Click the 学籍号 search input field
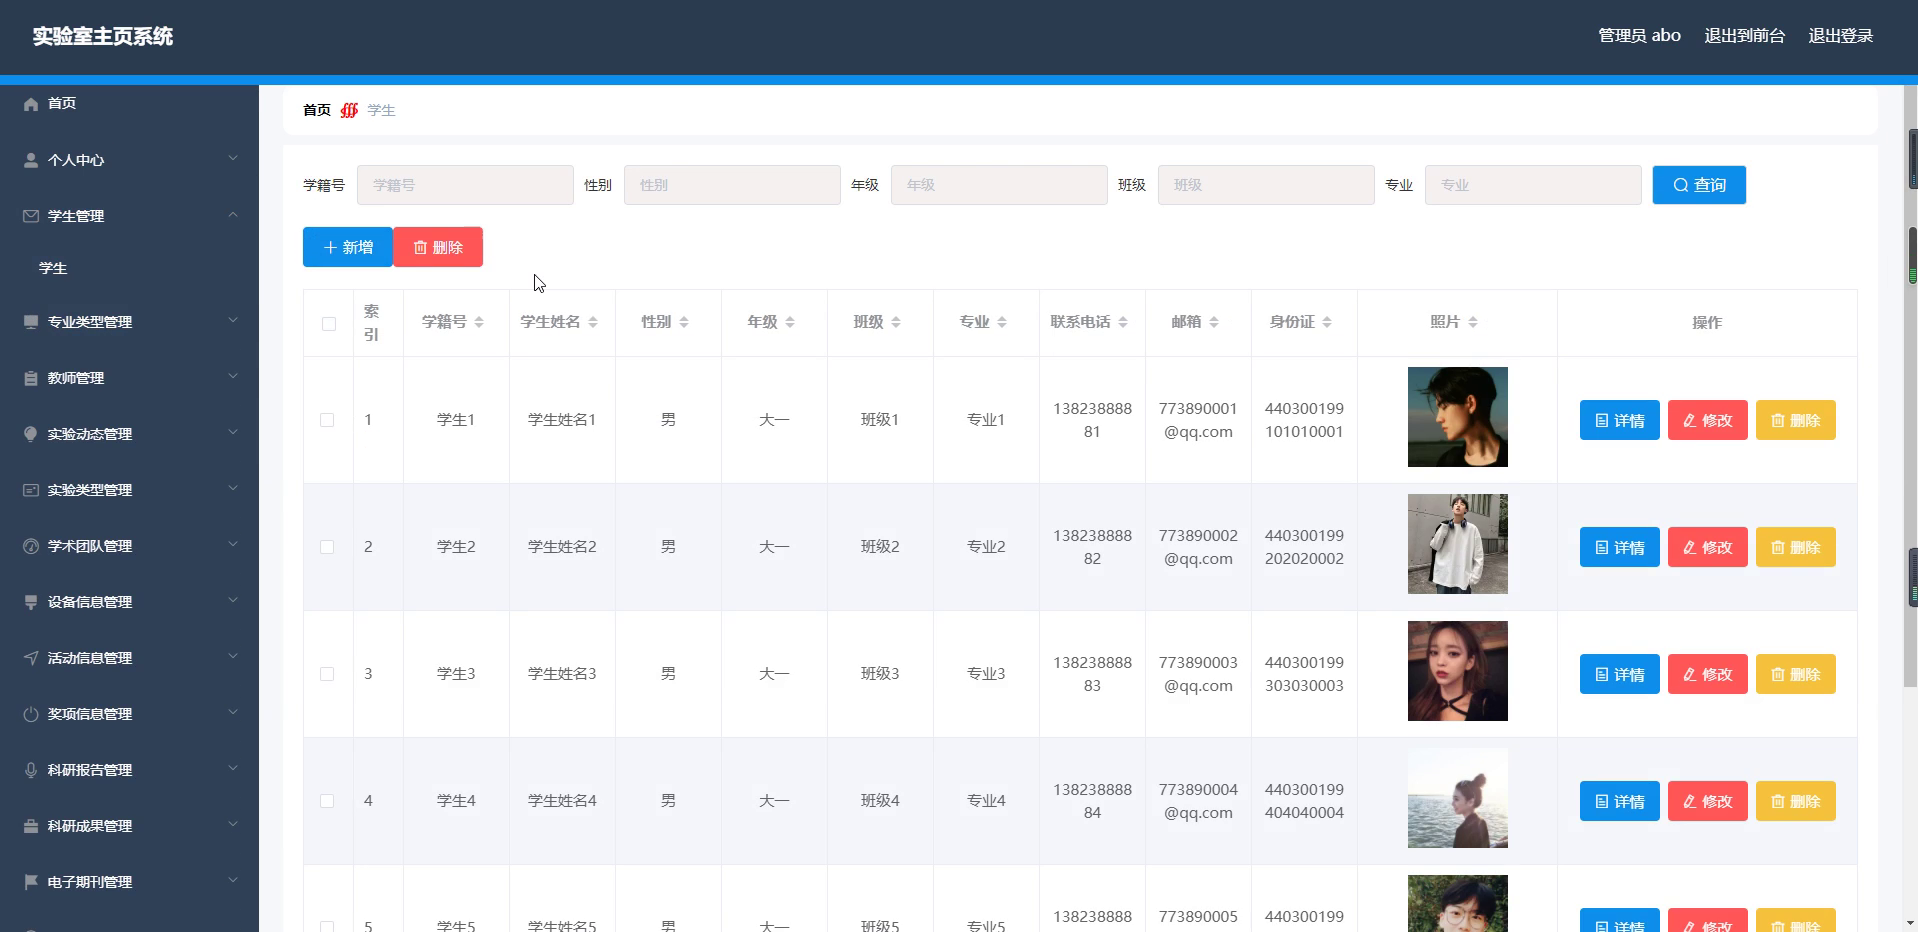The image size is (1918, 932). (465, 185)
